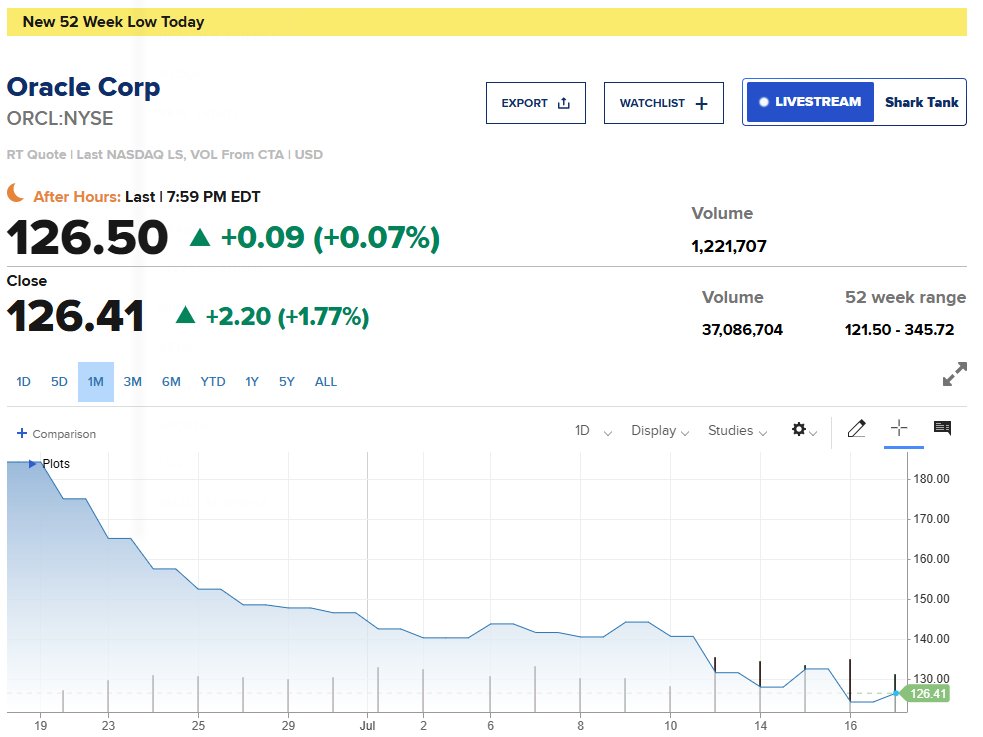
Task: Open the Livestream player
Action: pos(810,102)
